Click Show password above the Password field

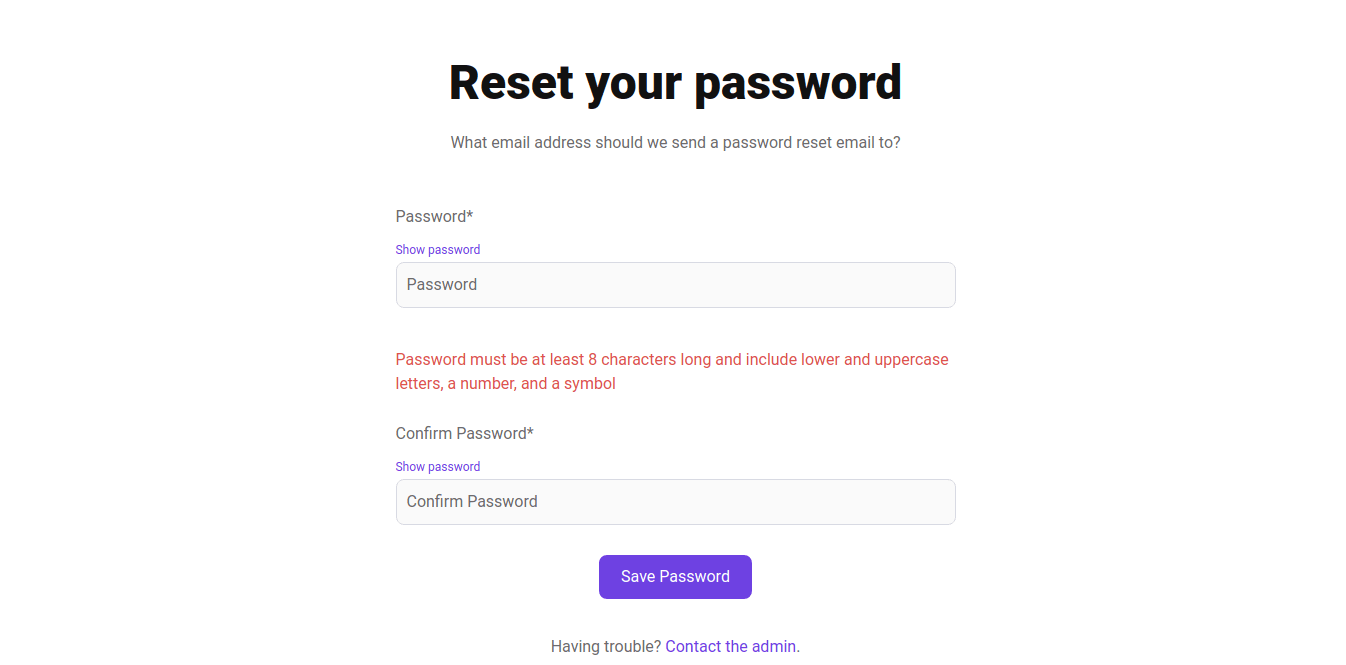click(x=437, y=249)
